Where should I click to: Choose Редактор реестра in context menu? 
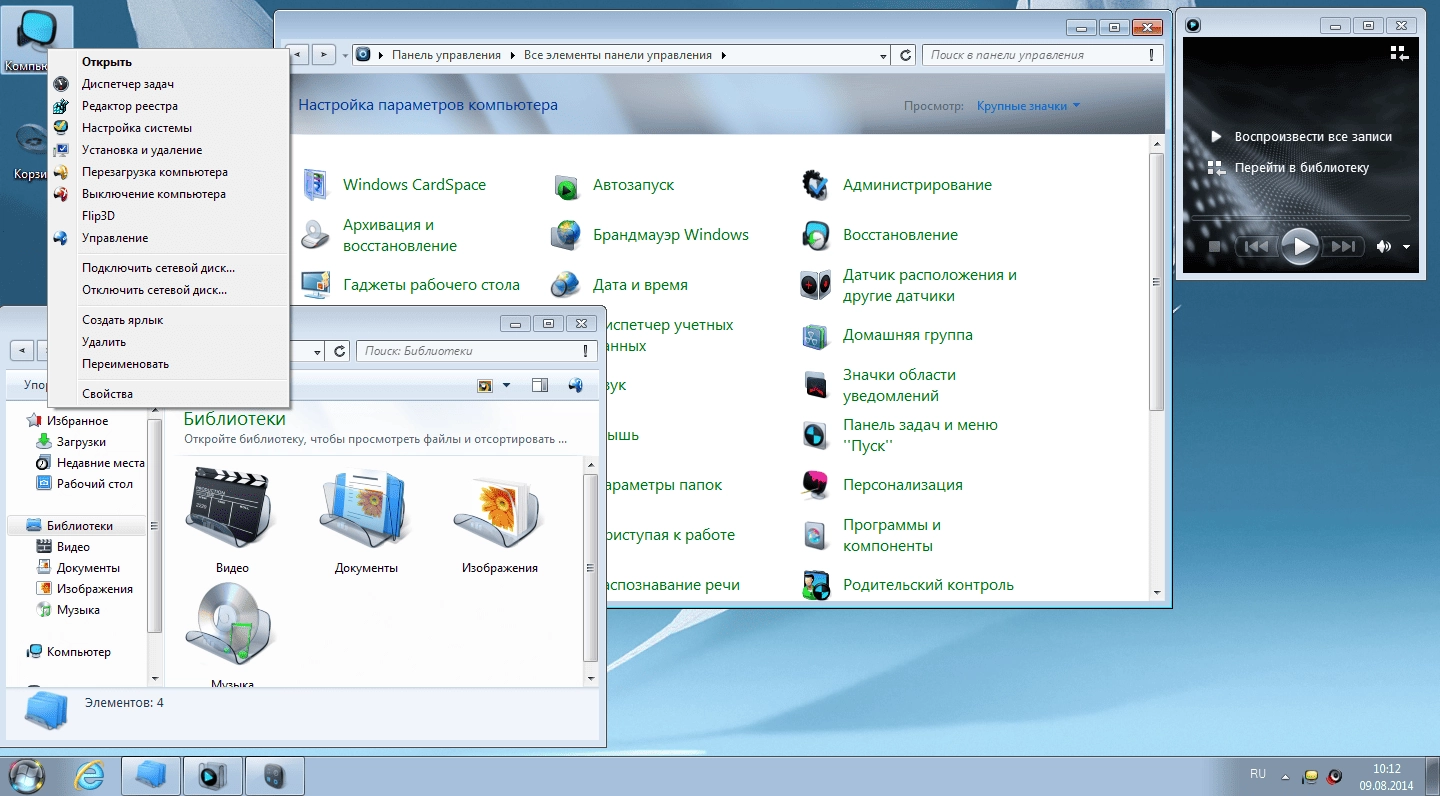pos(168,106)
